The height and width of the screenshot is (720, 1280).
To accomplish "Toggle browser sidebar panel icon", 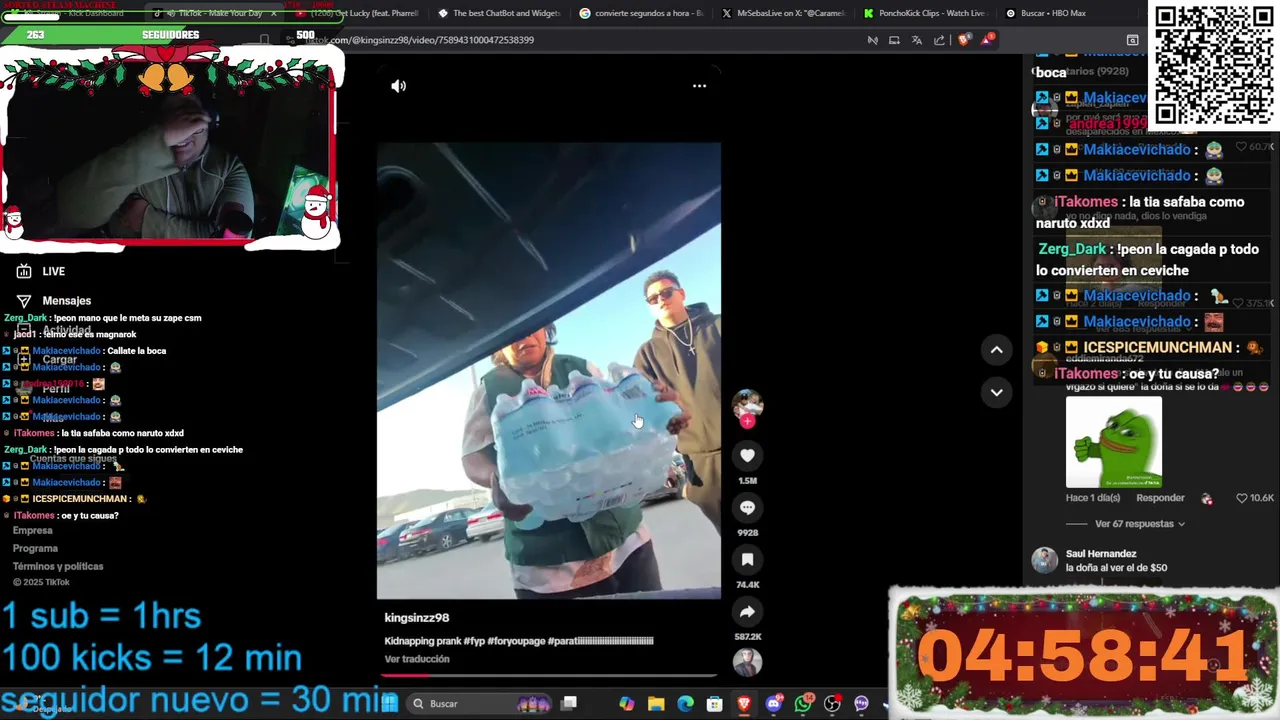I will (1132, 40).
